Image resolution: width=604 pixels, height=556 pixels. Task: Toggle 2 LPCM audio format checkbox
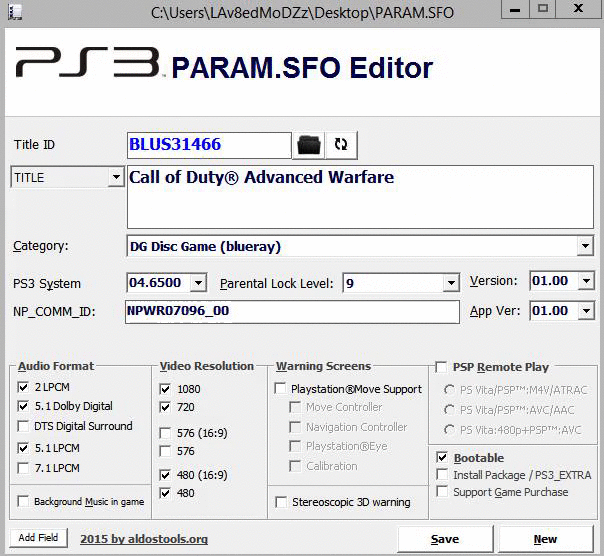point(23,387)
